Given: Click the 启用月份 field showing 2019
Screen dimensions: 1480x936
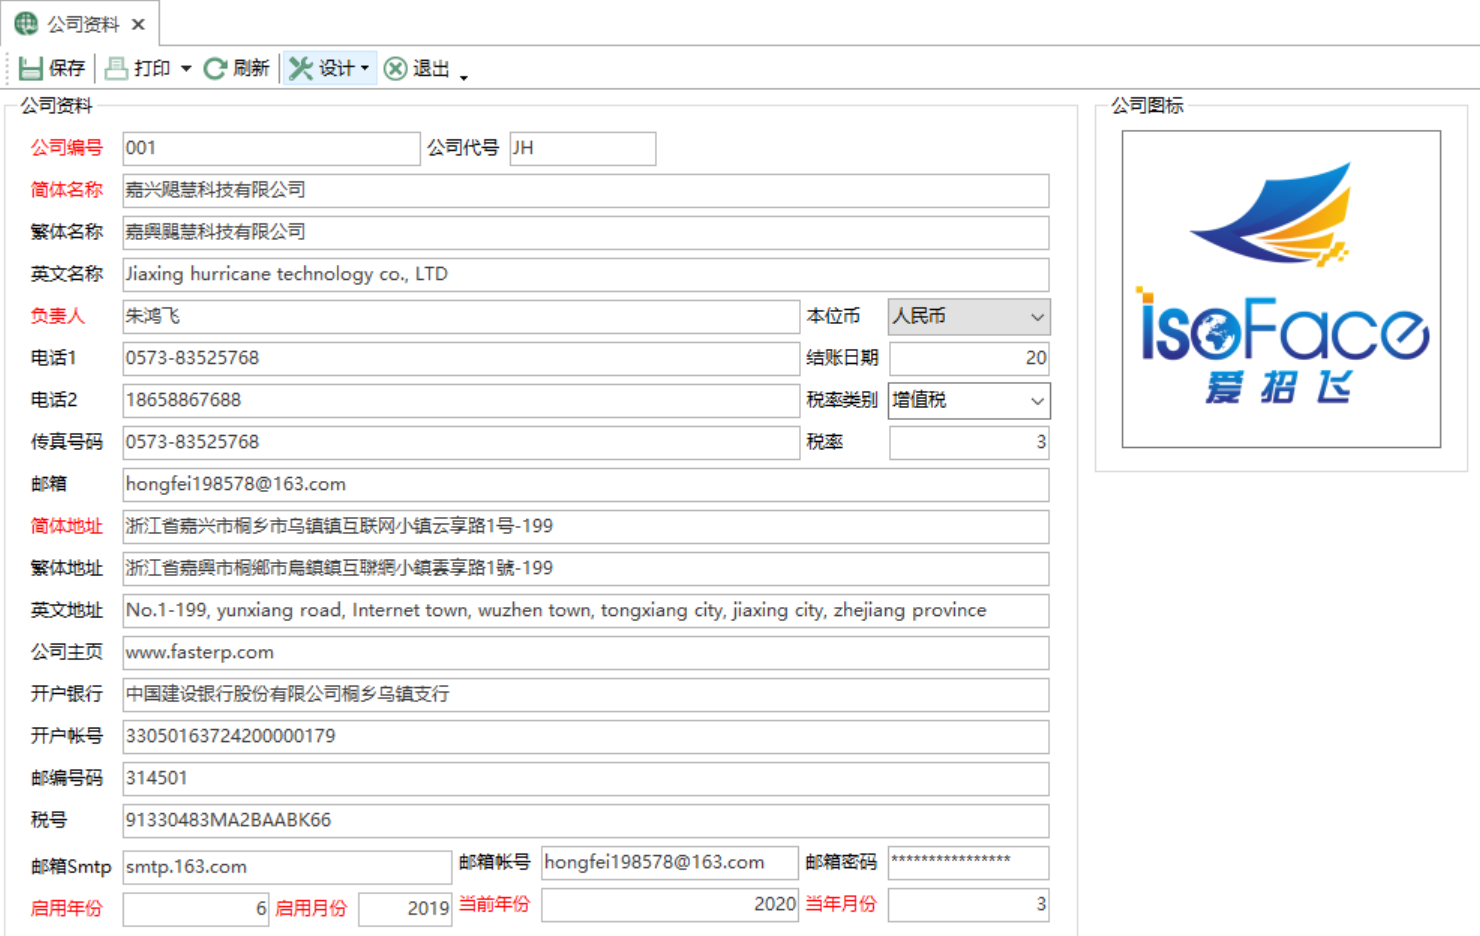Looking at the screenshot, I should coord(405,909).
